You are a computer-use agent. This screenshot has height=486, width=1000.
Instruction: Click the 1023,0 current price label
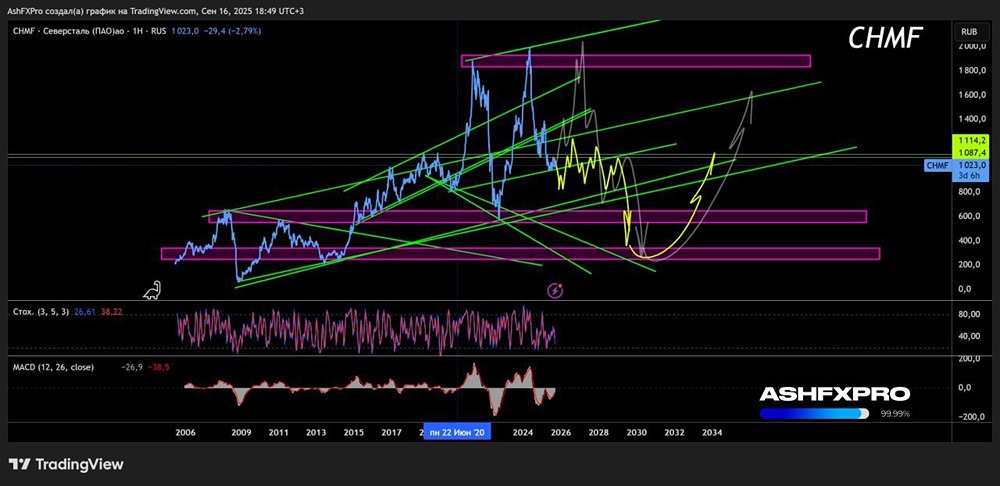[x=971, y=165]
